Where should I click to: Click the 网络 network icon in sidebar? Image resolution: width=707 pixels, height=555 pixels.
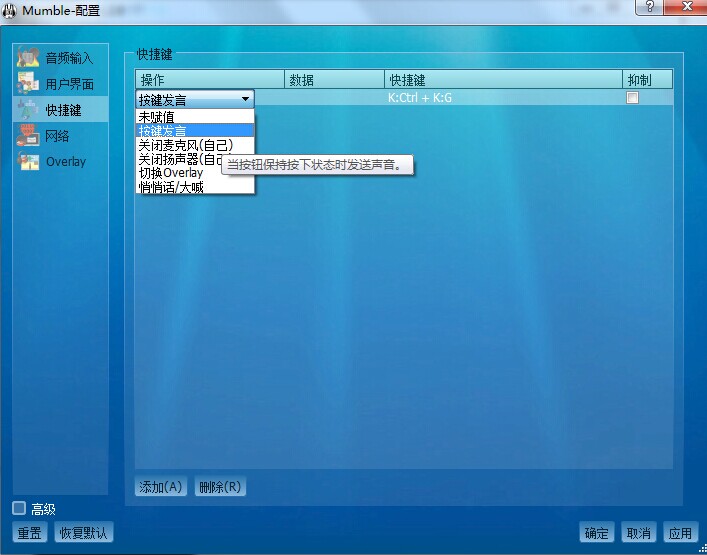[28, 135]
